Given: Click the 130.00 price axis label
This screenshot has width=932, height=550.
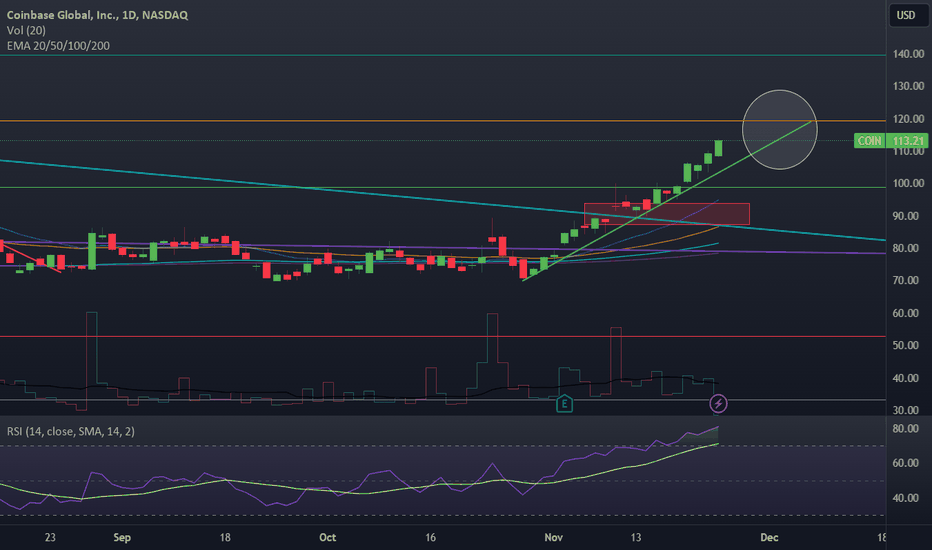Looking at the screenshot, I should pos(908,86).
